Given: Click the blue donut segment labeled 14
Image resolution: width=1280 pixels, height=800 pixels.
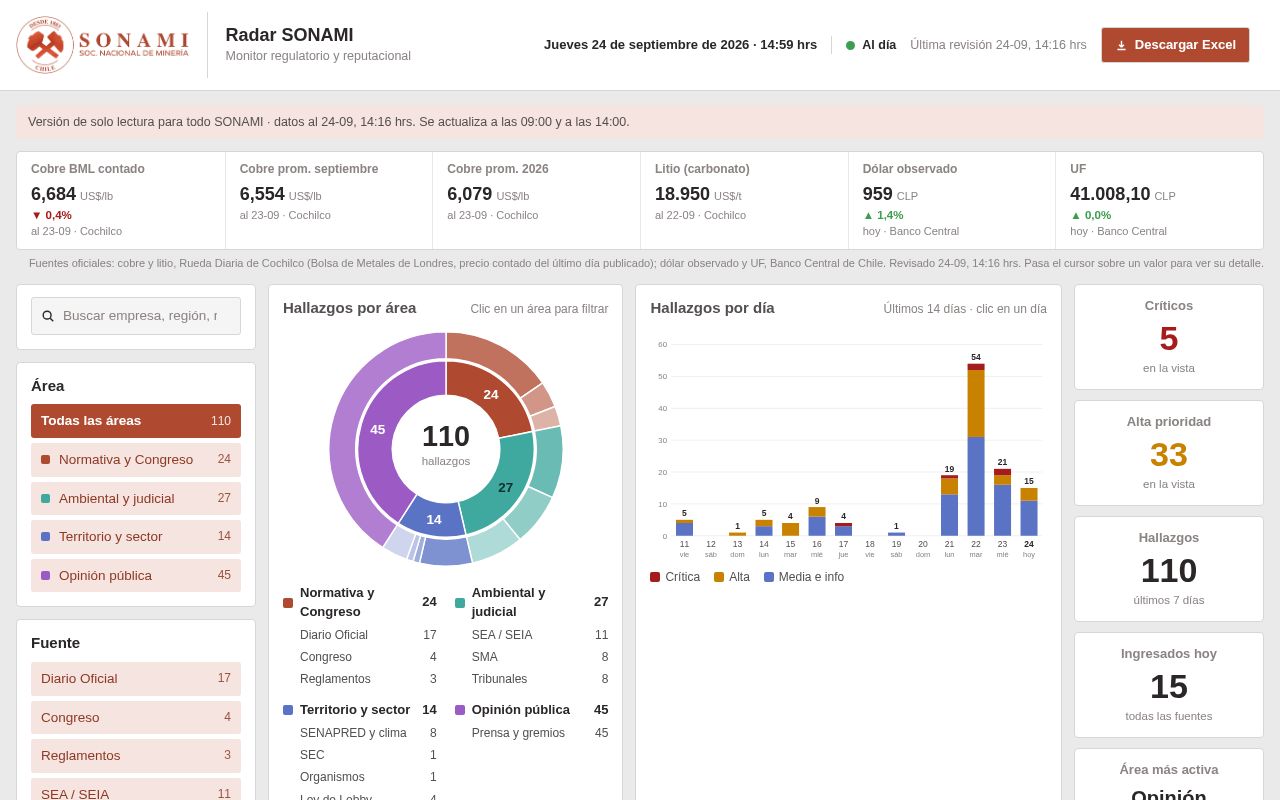Looking at the screenshot, I should tap(434, 518).
